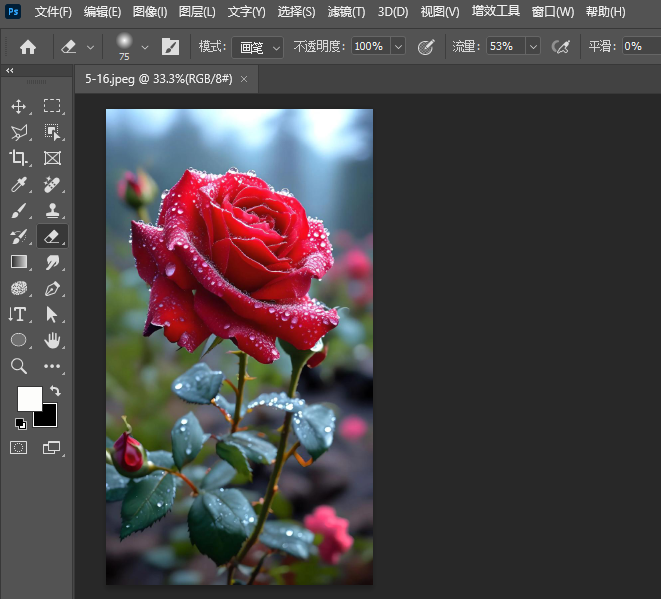Click the flow 53% field
661x599 pixels.
coord(506,46)
